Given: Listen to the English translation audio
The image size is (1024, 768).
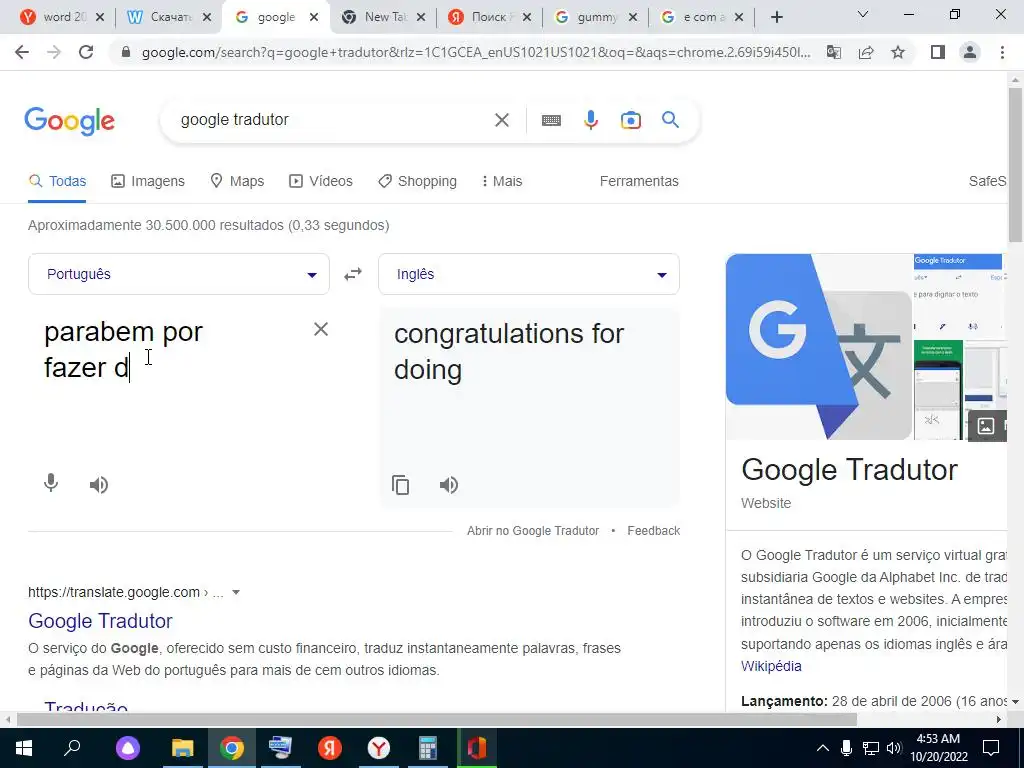Looking at the screenshot, I should tap(449, 485).
